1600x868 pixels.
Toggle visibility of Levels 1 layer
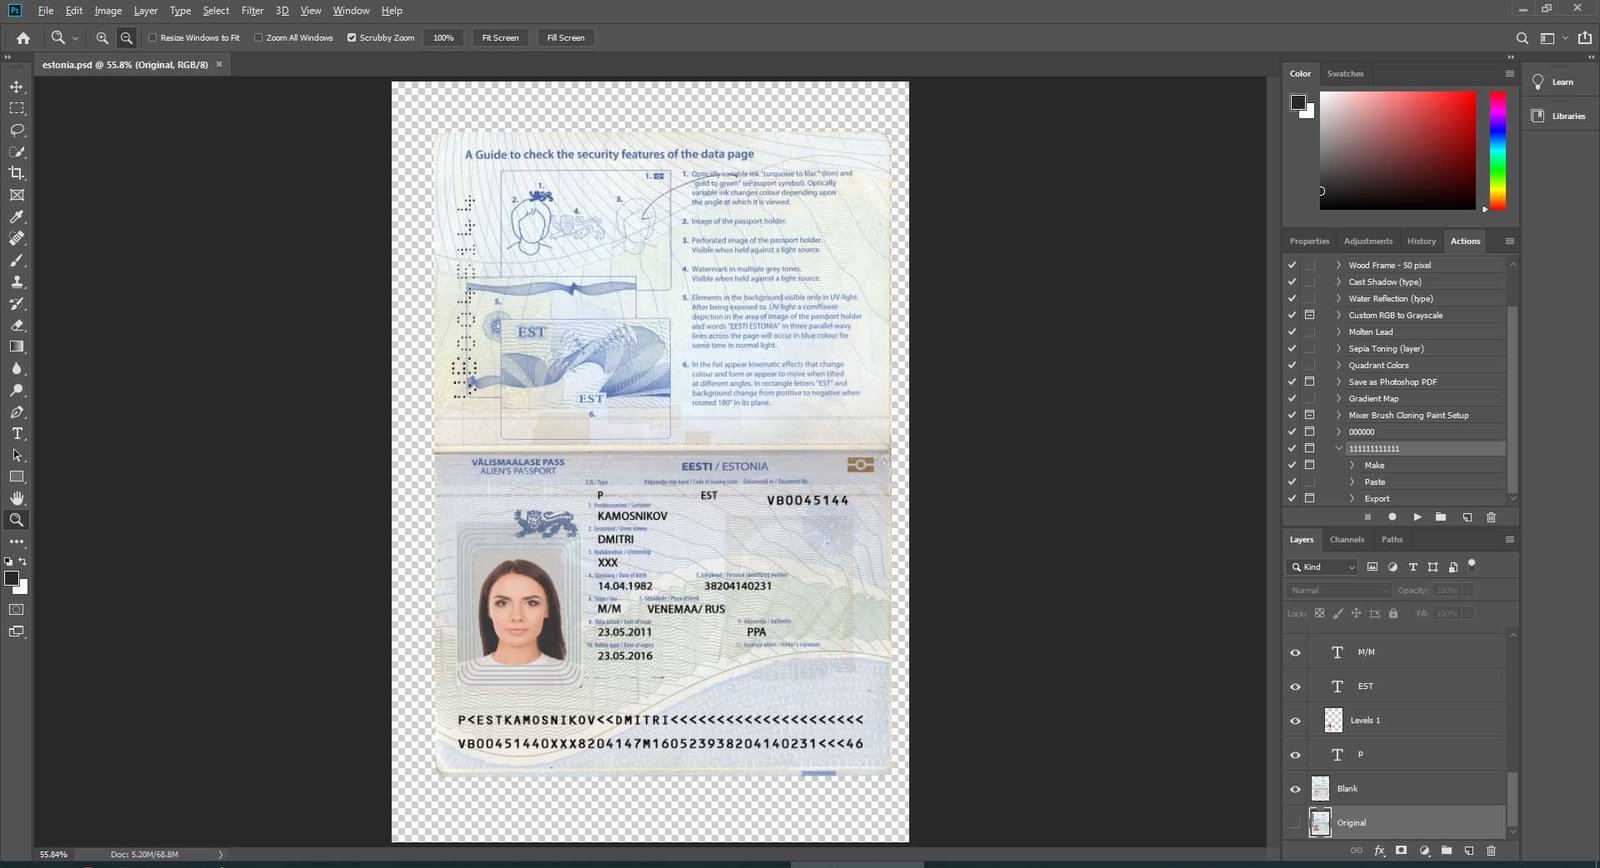[1295, 721]
